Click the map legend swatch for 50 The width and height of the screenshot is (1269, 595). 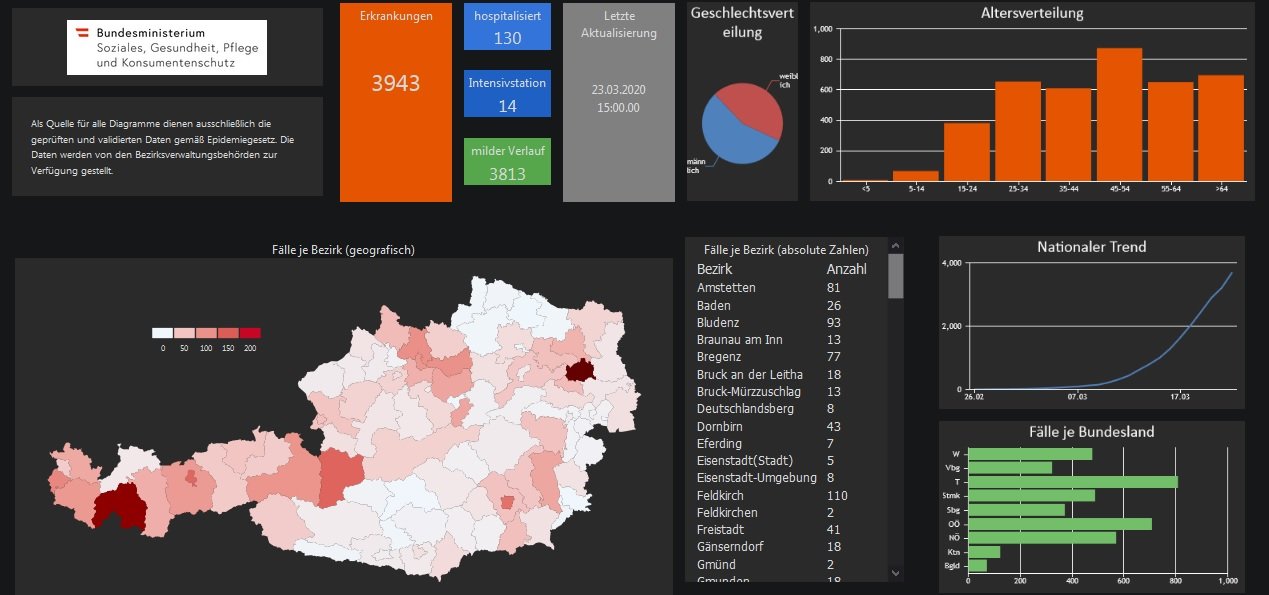(185, 332)
